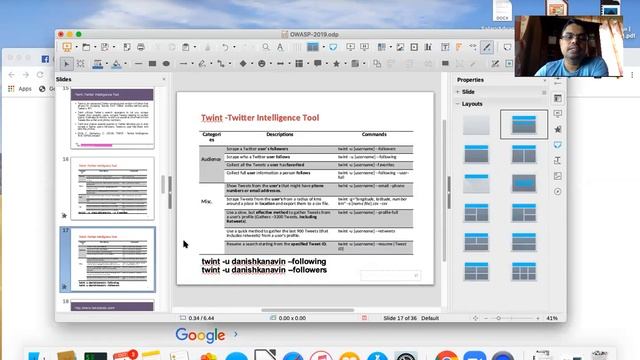
Task: Collapse the Layouts section in Properties
Action: click(458, 104)
